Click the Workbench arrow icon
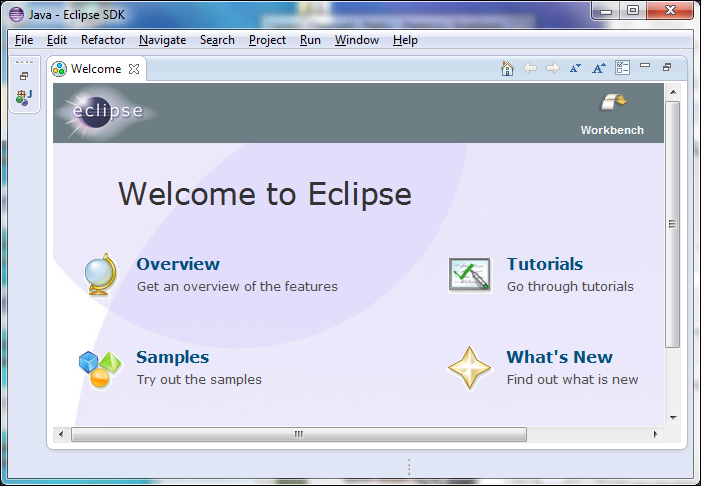Screen dimensions: 701x486 coord(613,102)
